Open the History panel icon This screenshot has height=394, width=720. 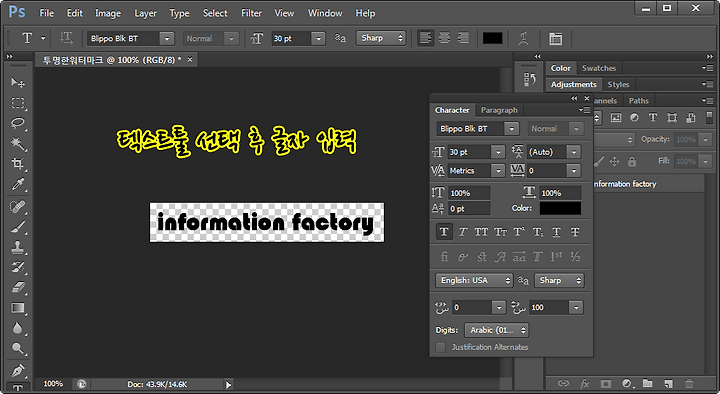coord(529,80)
